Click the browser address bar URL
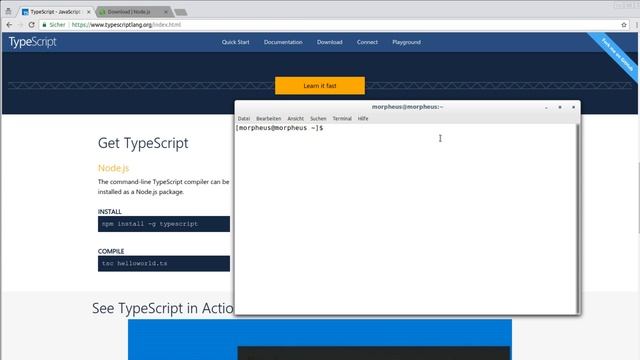This screenshot has width=640, height=360. tap(126, 25)
